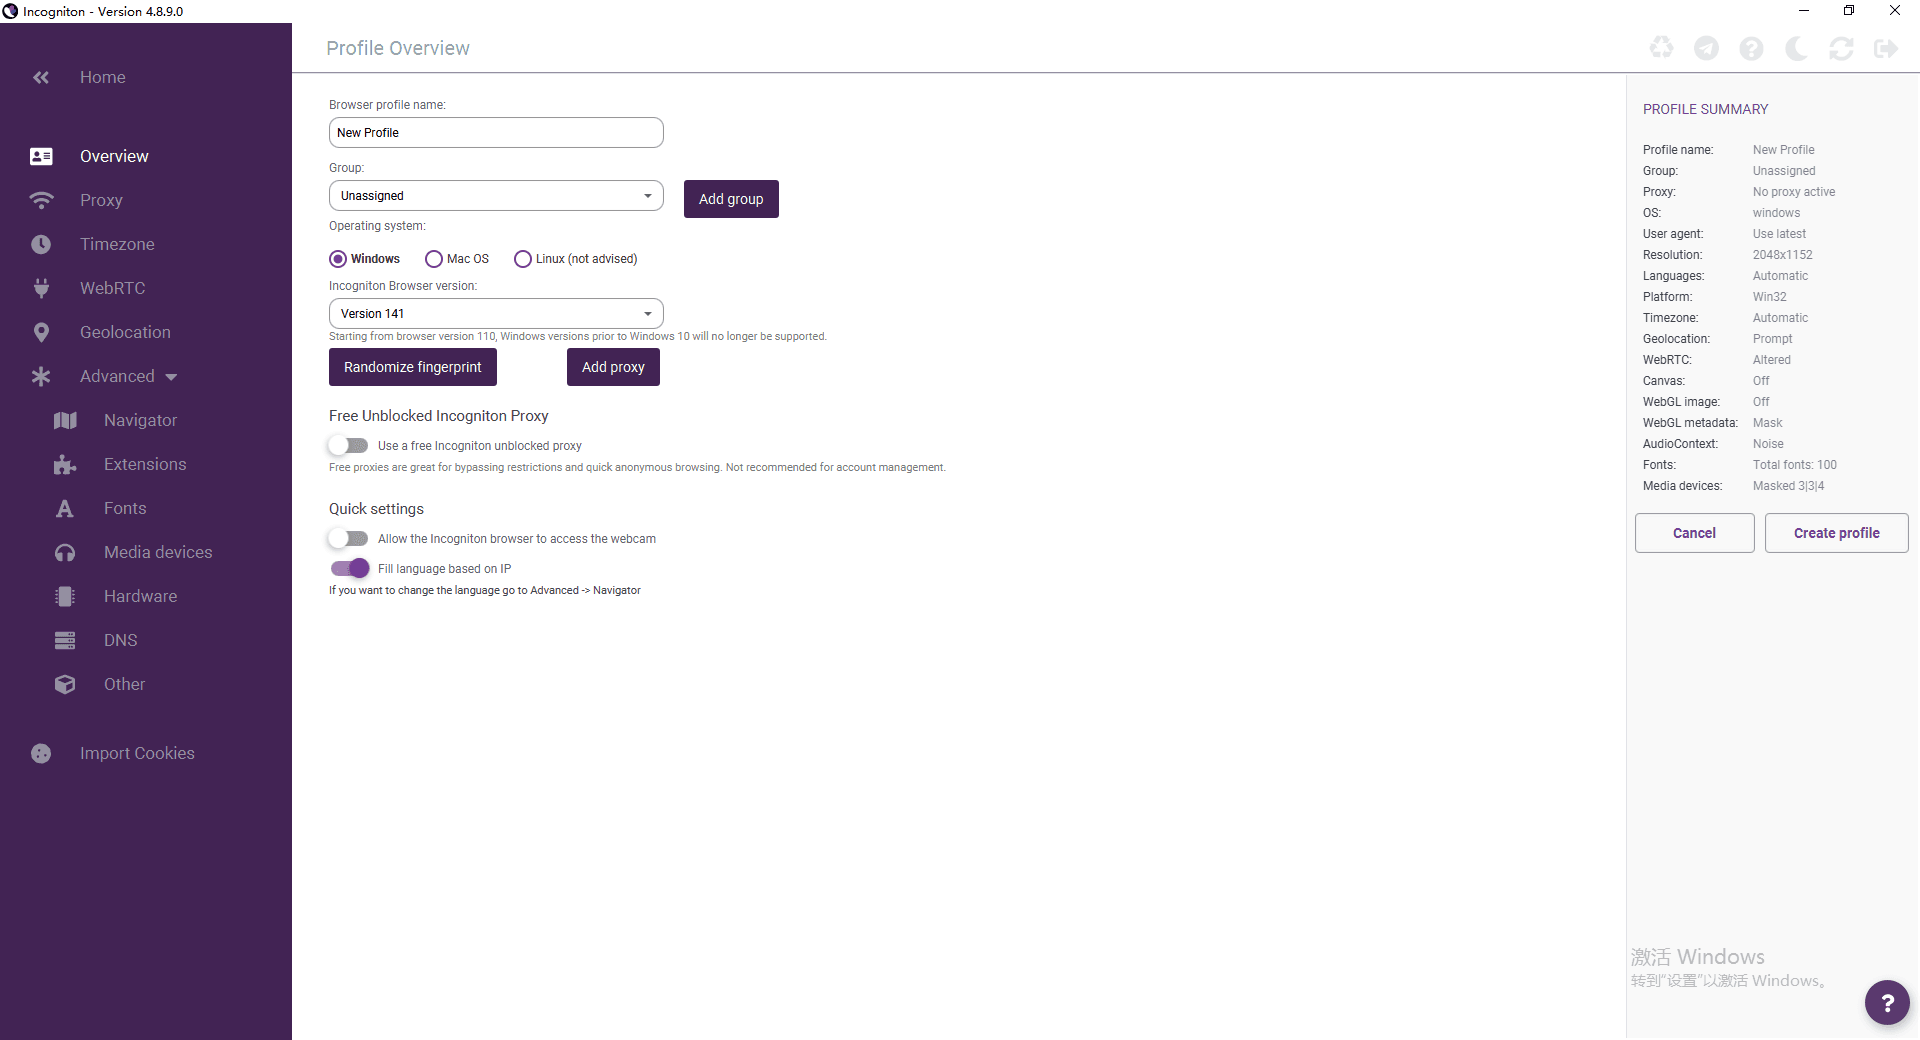
Task: Toggle dark mode with the moon icon
Action: [1796, 48]
